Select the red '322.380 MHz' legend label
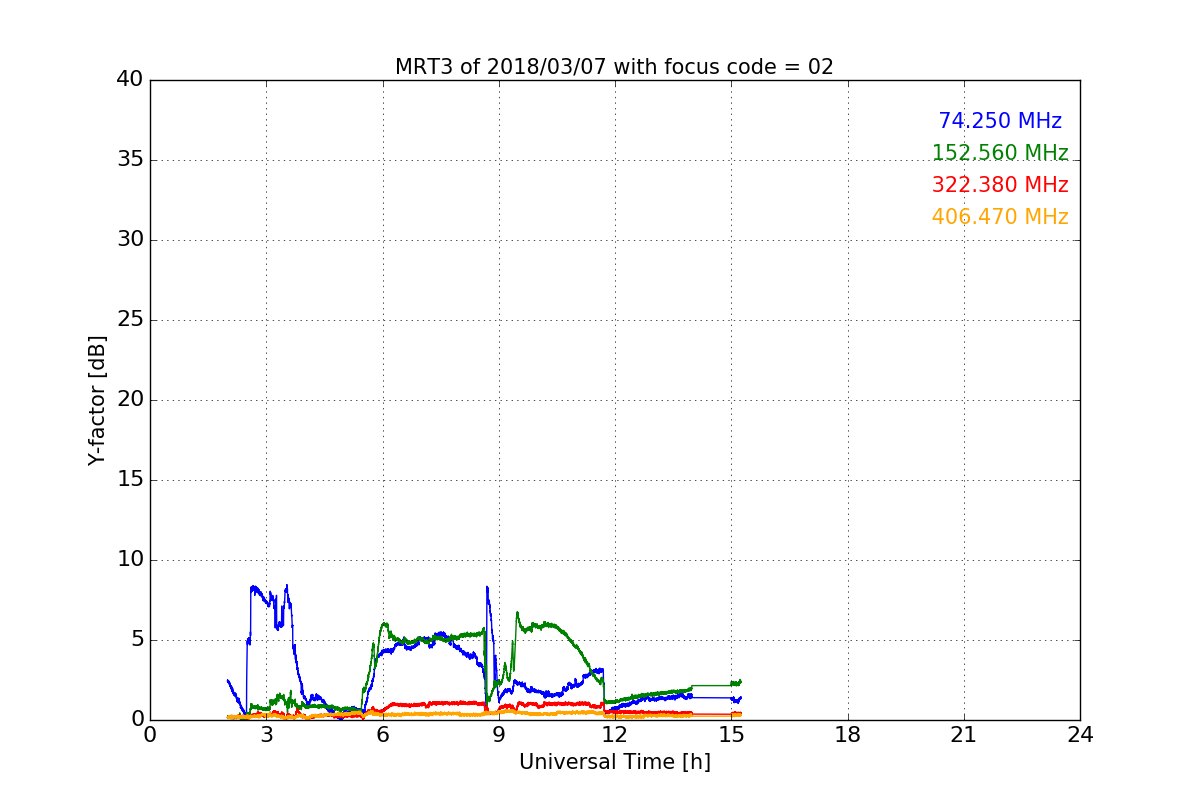Image resolution: width=1200 pixels, height=800 pixels. click(1000, 185)
